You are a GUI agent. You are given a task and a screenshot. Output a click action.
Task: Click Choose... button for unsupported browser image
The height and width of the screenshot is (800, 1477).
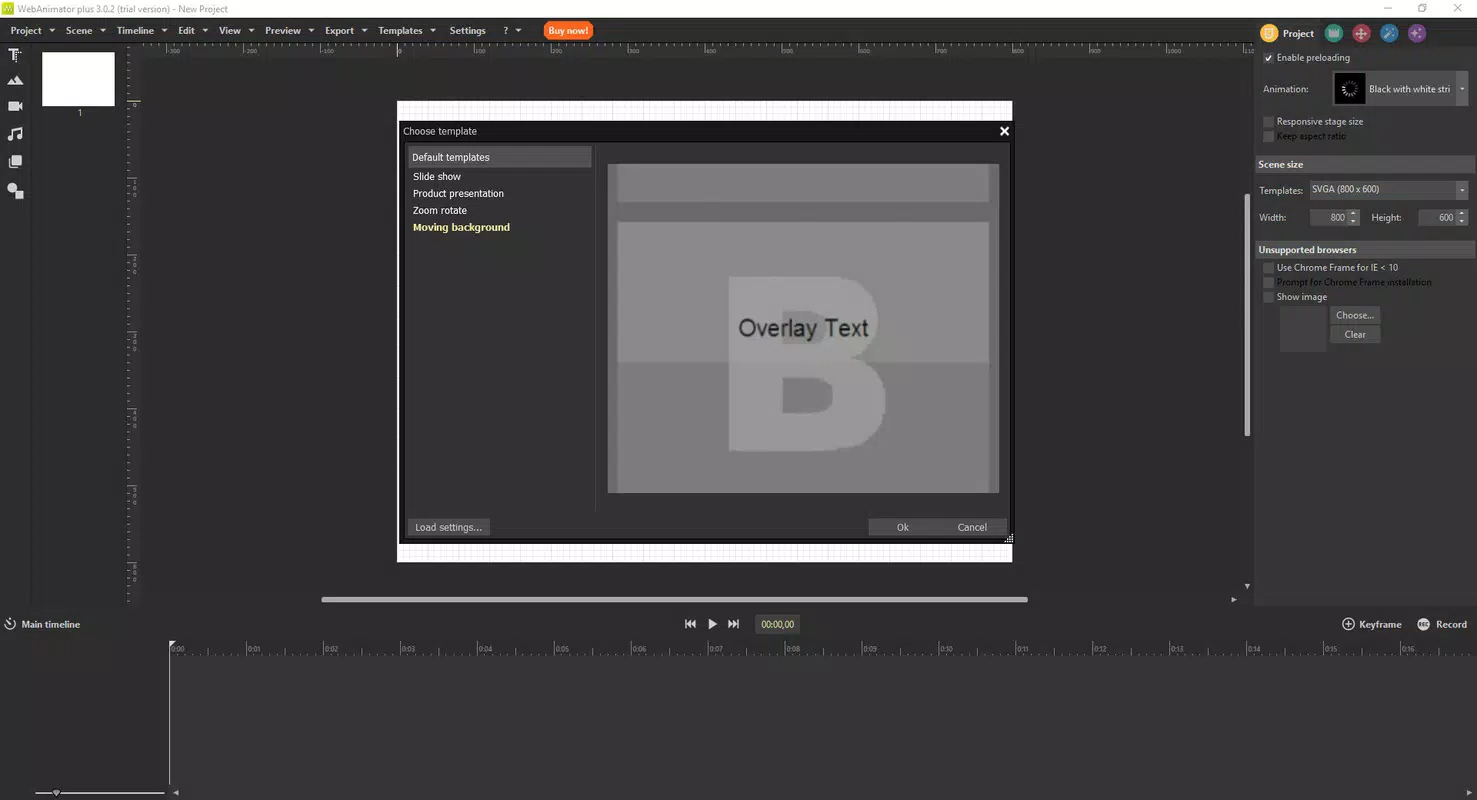coord(1355,315)
